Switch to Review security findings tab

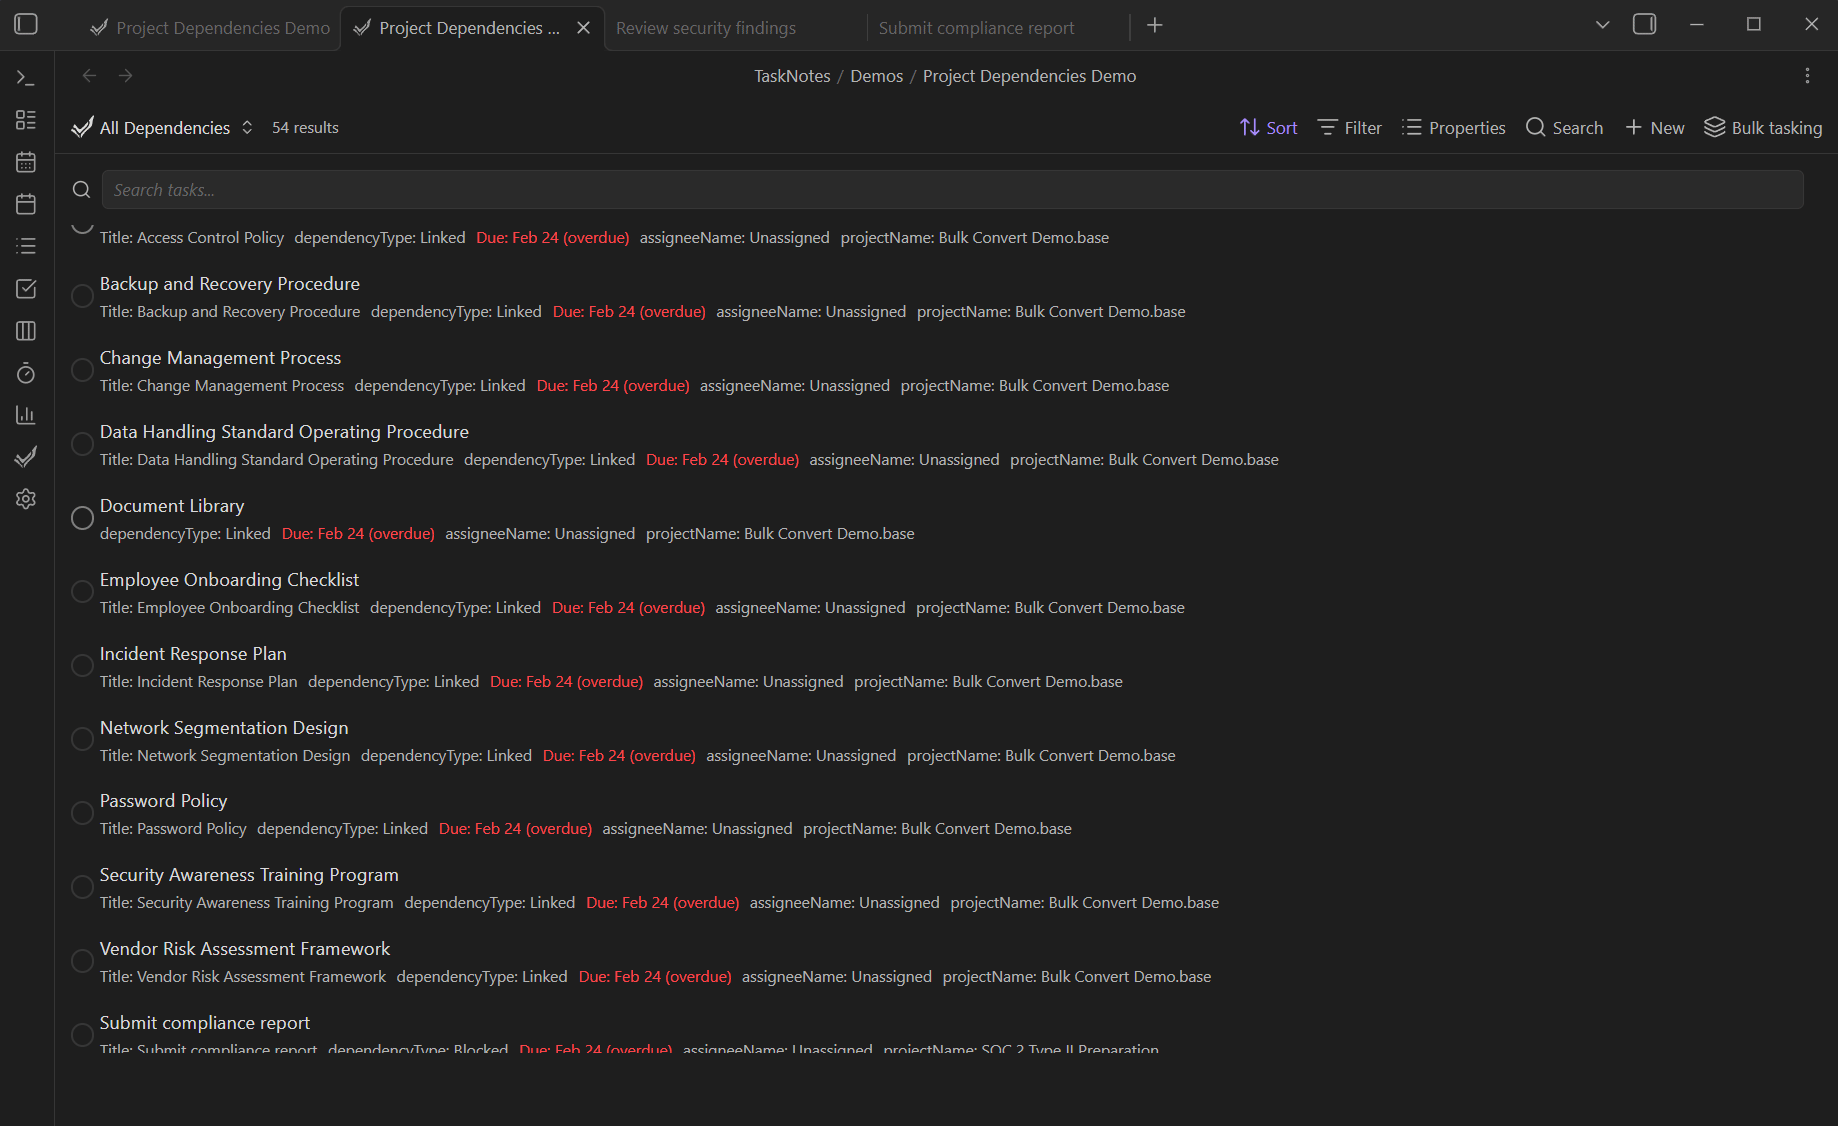[706, 28]
